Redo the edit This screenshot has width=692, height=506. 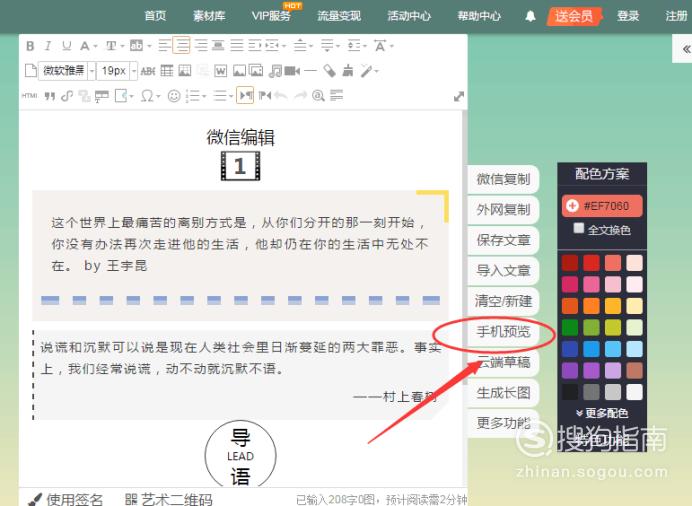point(300,95)
